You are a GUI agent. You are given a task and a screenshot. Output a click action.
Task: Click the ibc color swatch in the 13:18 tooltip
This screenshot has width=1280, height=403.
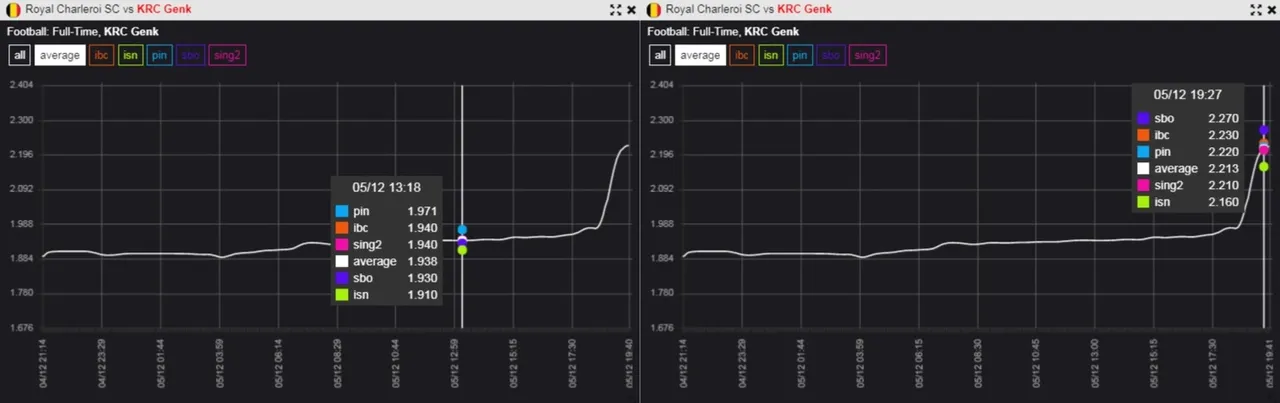341,228
